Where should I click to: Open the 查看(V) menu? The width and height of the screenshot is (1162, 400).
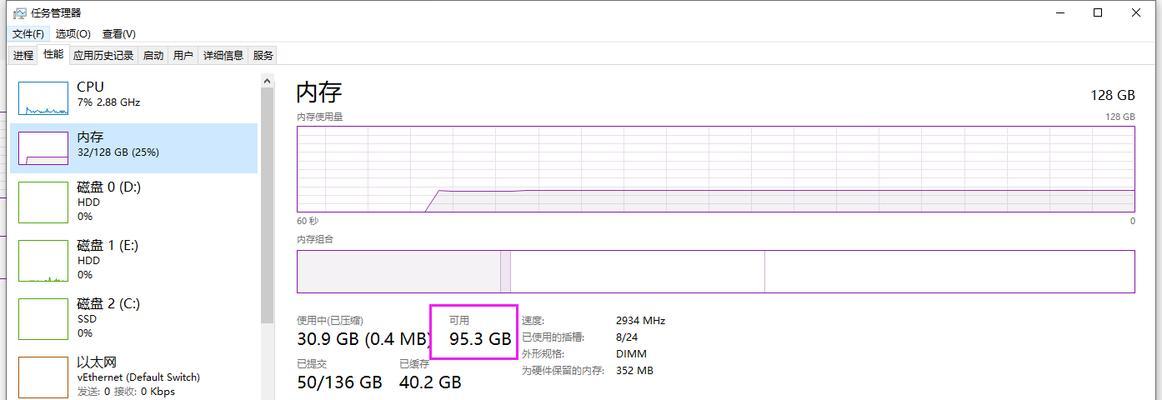[x=119, y=34]
